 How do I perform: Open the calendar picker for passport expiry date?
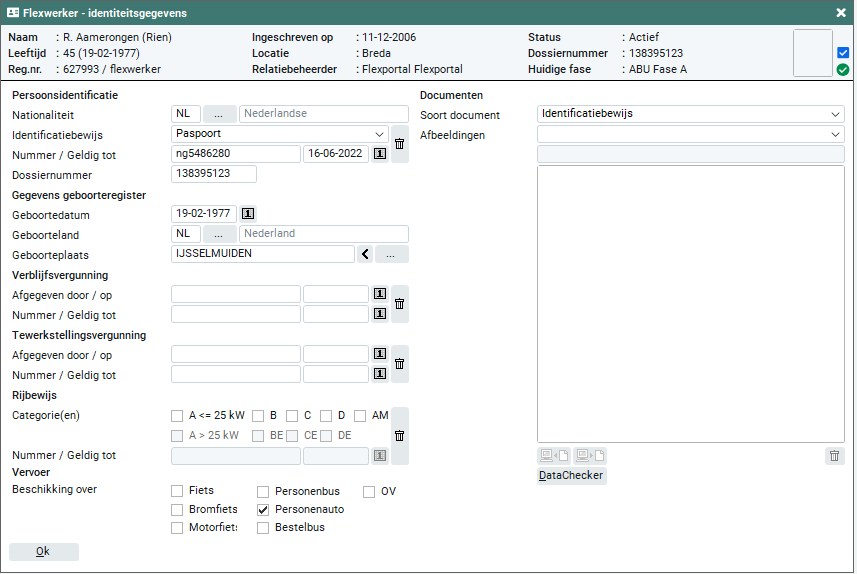click(380, 154)
